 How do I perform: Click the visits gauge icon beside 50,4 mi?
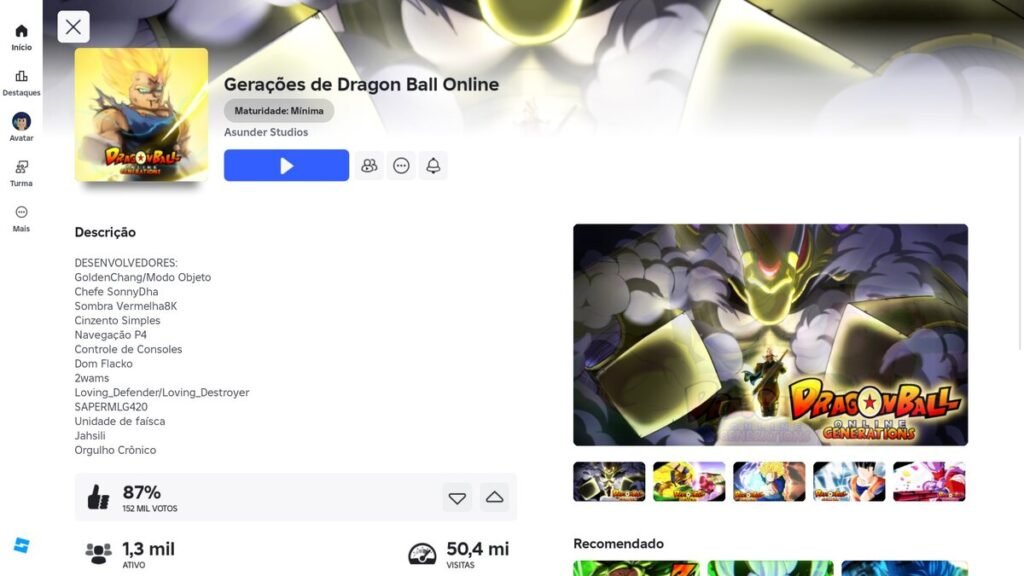[423, 553]
